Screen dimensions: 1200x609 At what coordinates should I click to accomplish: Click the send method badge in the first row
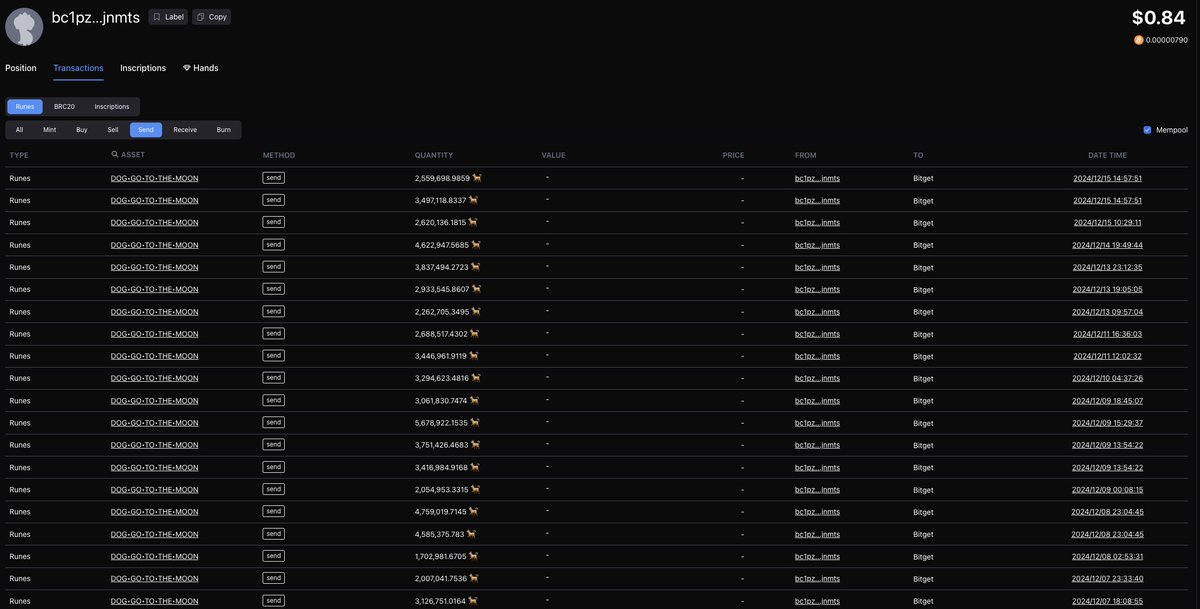point(272,176)
